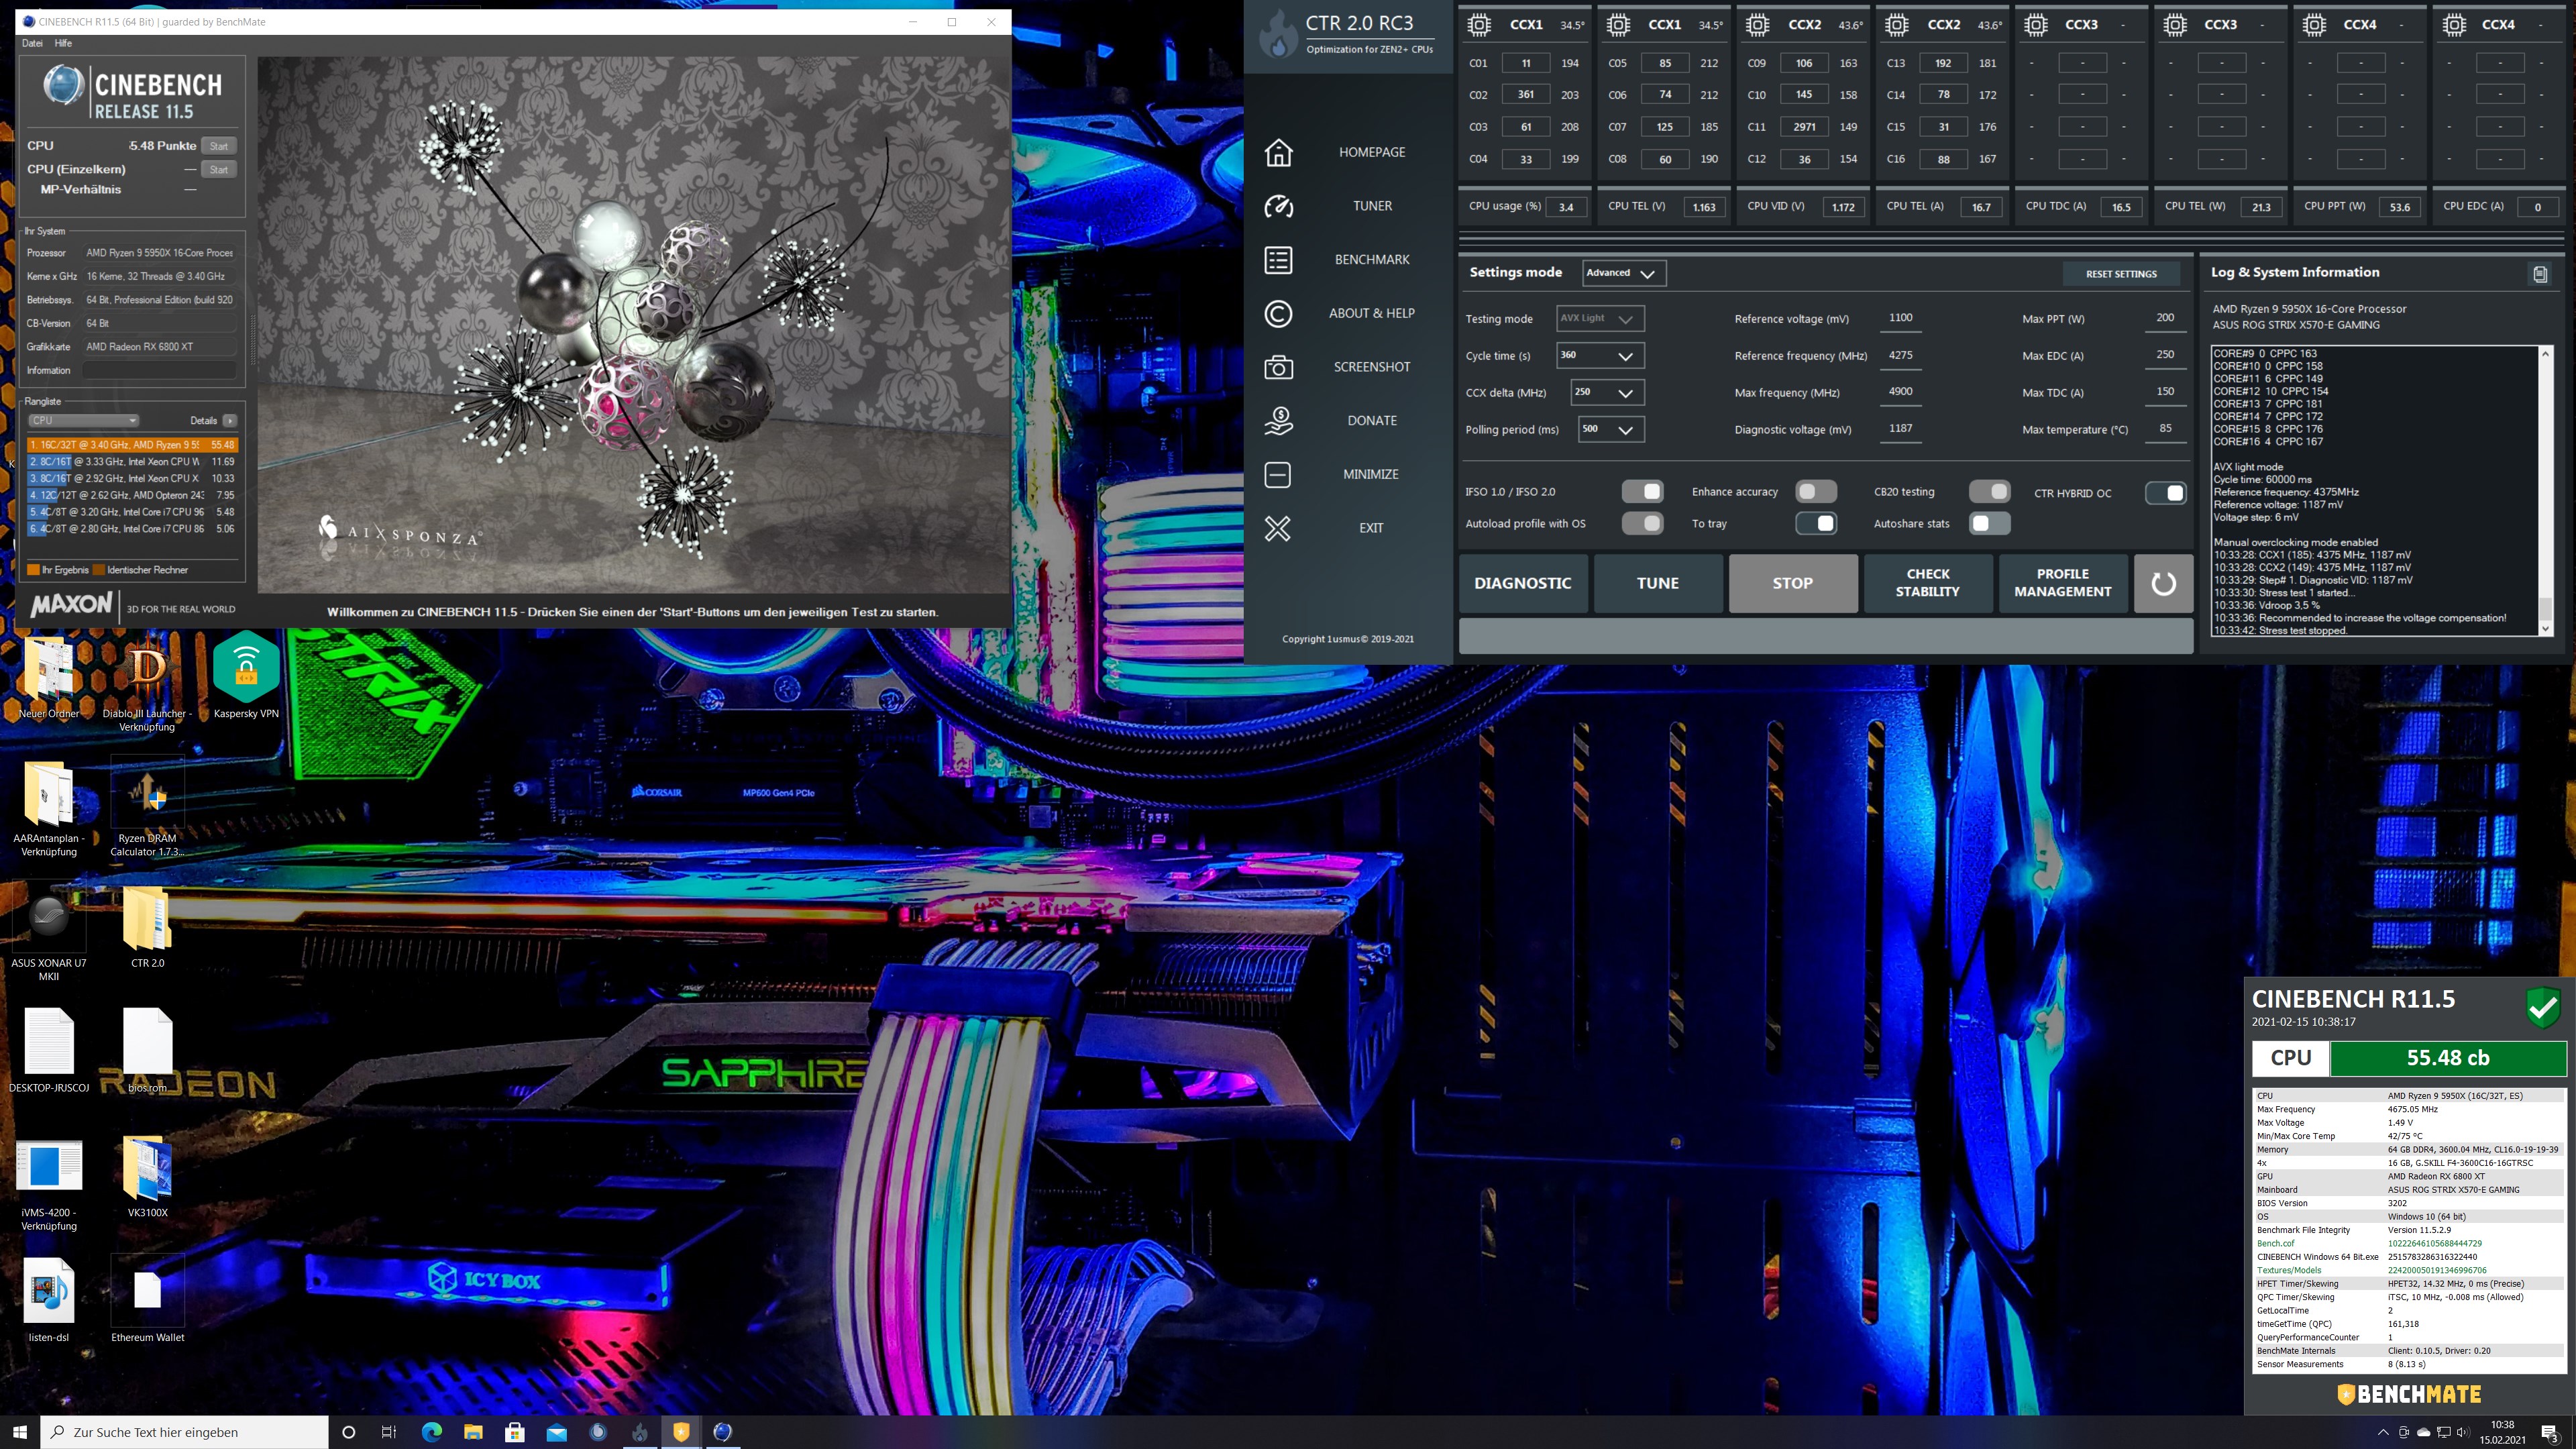Screen dimensions: 2576x1449
Task: Click RESET SETTINGS in CTR
Action: pos(2121,274)
